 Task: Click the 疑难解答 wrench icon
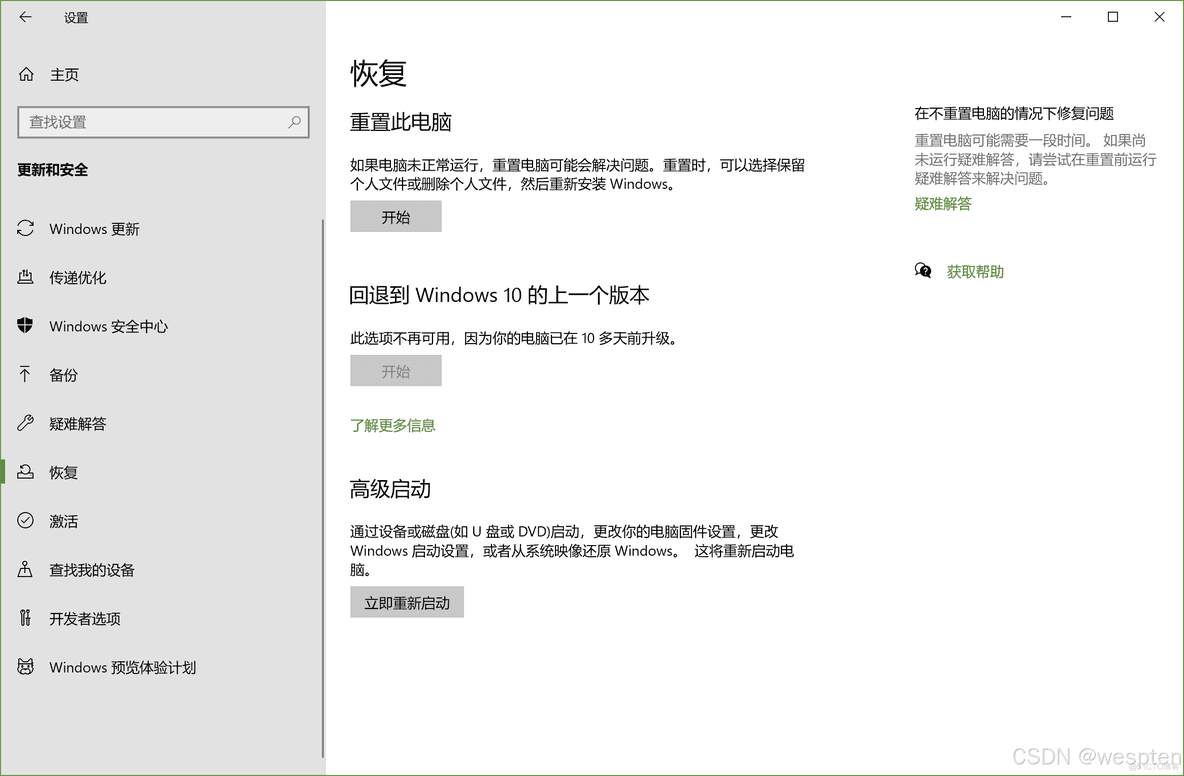pyautogui.click(x=26, y=423)
